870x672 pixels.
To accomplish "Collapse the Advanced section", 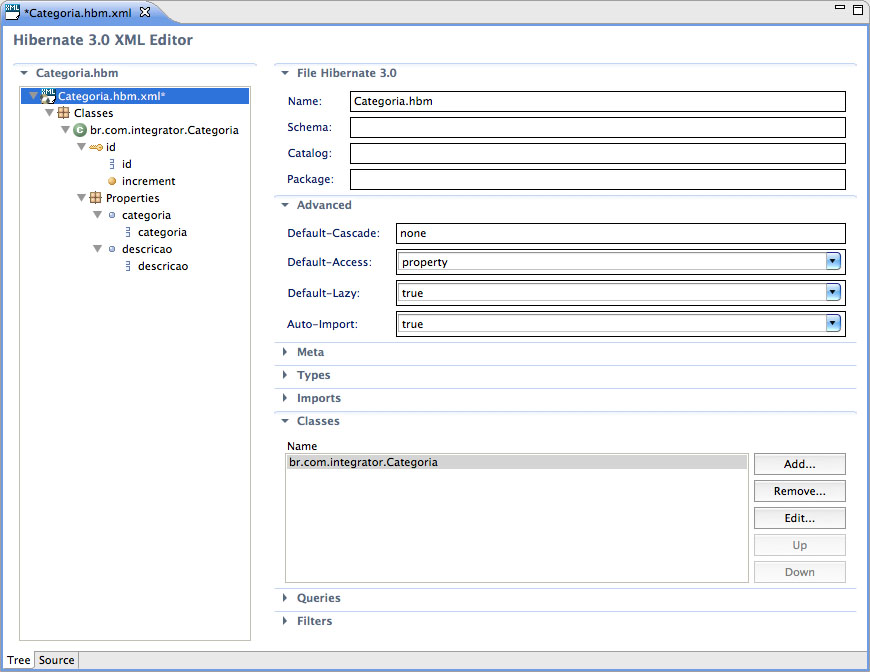I will 285,205.
